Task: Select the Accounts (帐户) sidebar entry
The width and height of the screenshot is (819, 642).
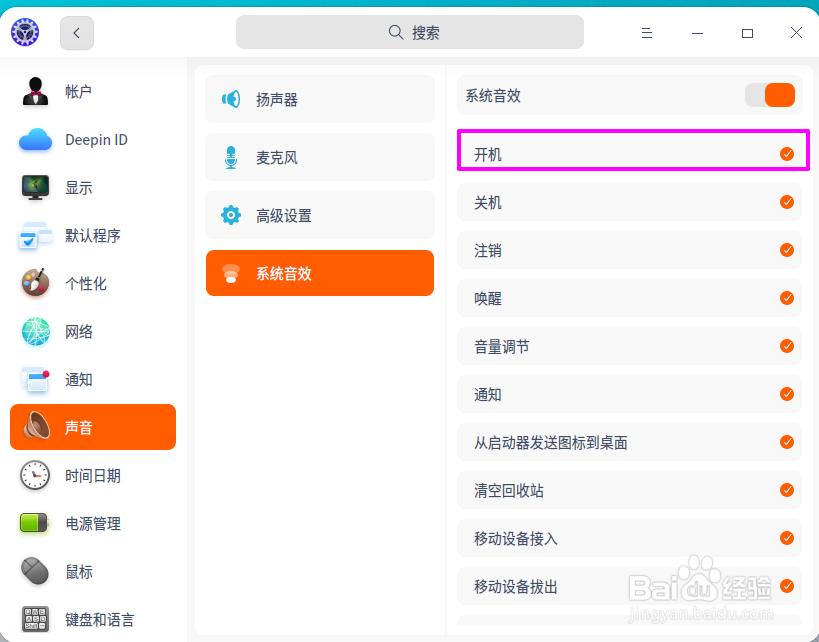Action: click(x=34, y=91)
